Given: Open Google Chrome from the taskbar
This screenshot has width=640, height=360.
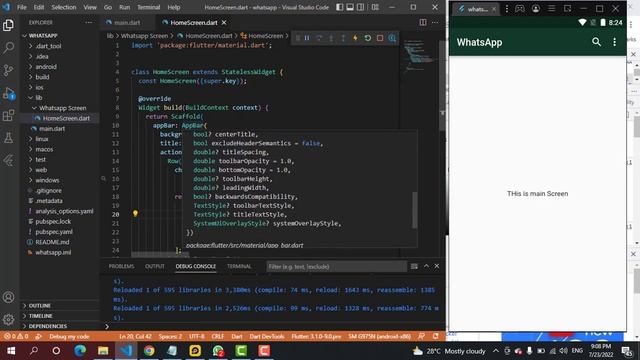Looking at the screenshot, I should (x=149, y=351).
